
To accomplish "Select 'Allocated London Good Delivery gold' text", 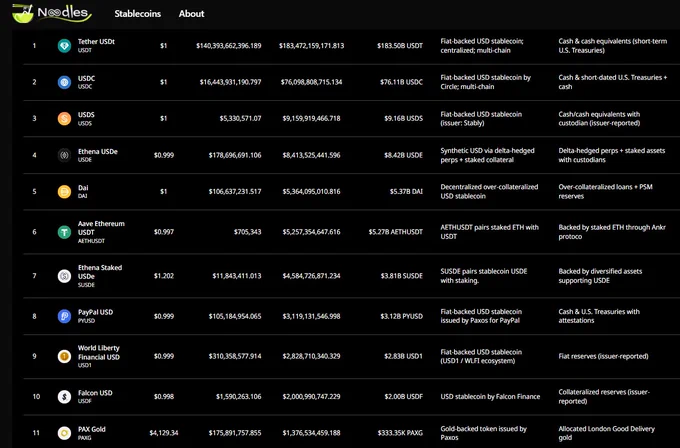I will pyautogui.click(x=606, y=433).
